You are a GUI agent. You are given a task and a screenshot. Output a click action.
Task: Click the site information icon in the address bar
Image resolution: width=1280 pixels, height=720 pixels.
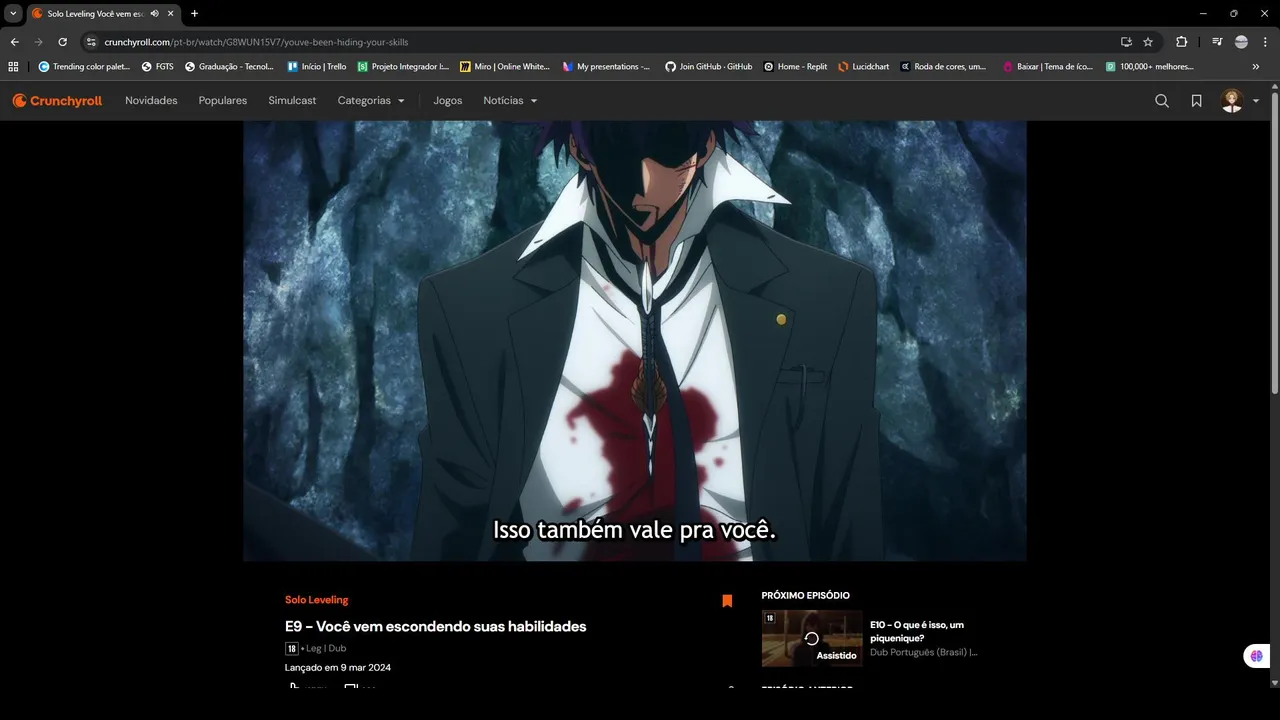click(91, 42)
